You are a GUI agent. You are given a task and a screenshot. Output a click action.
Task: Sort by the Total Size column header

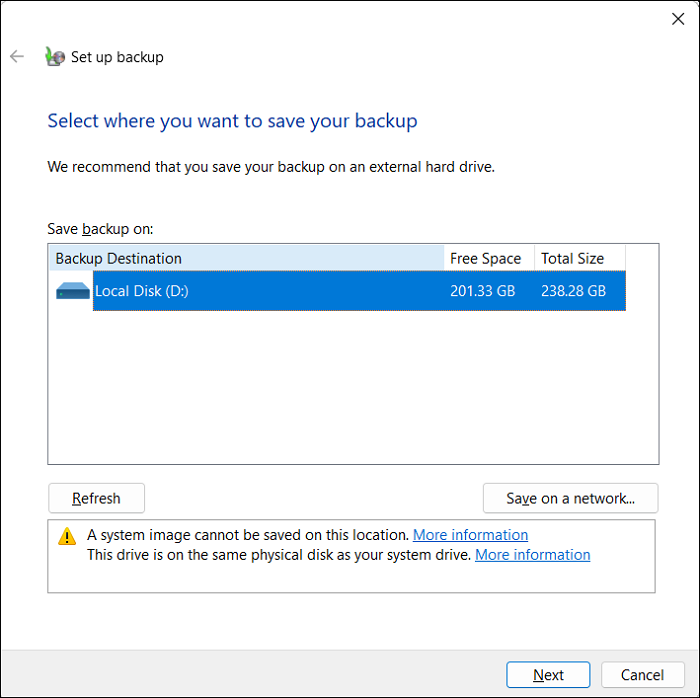[x=579, y=258]
